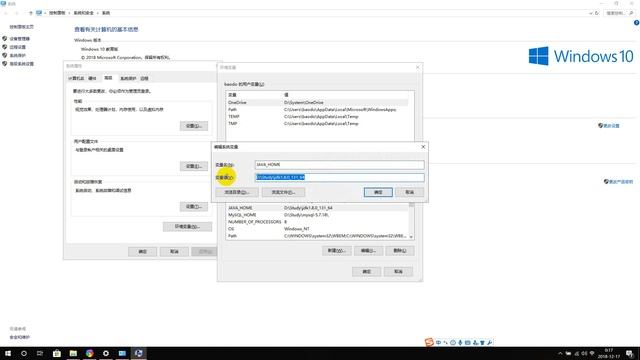Toggle Chinese mode on Sogou toolbar

coord(438,342)
